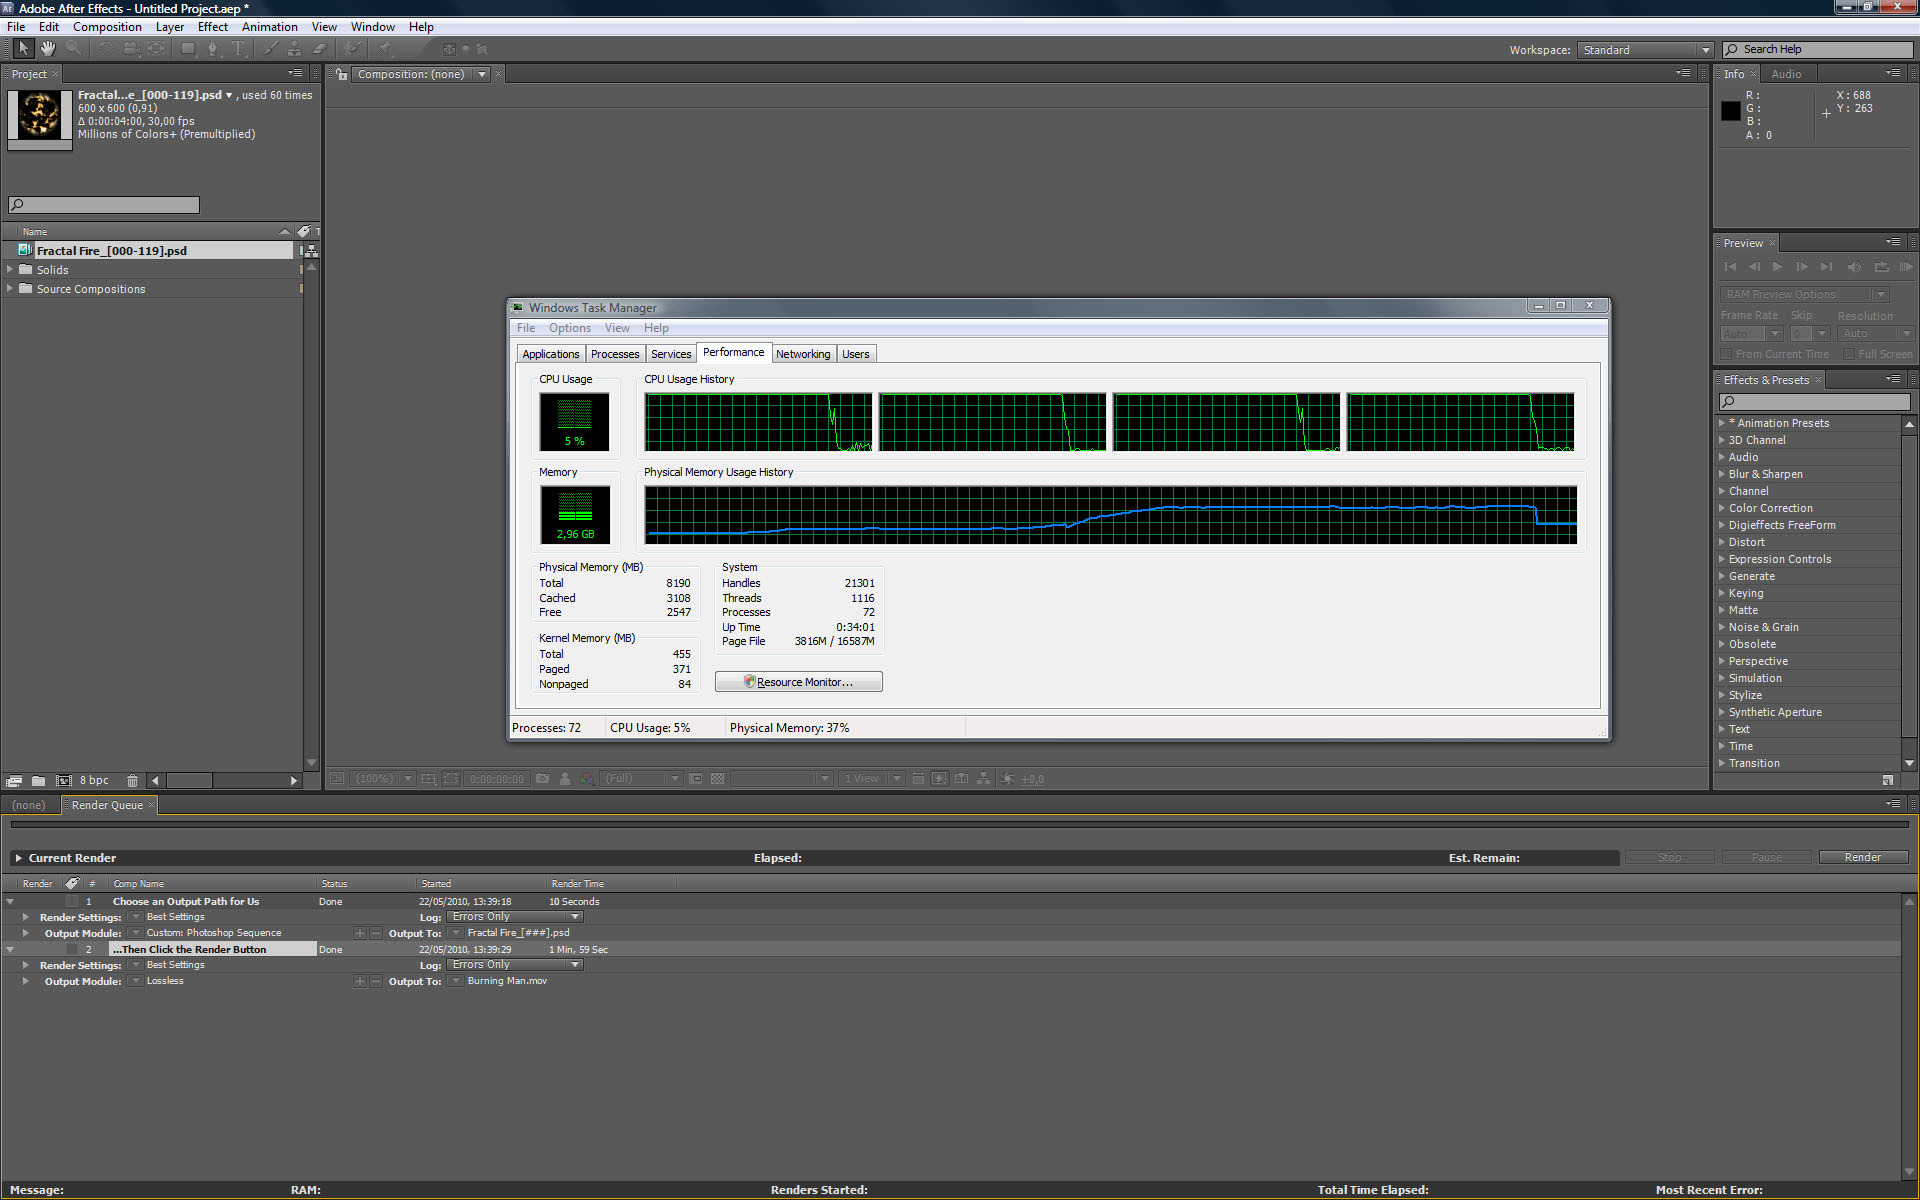Select the Selection arrow tool
Image resolution: width=1920 pixels, height=1200 pixels.
pos(23,48)
